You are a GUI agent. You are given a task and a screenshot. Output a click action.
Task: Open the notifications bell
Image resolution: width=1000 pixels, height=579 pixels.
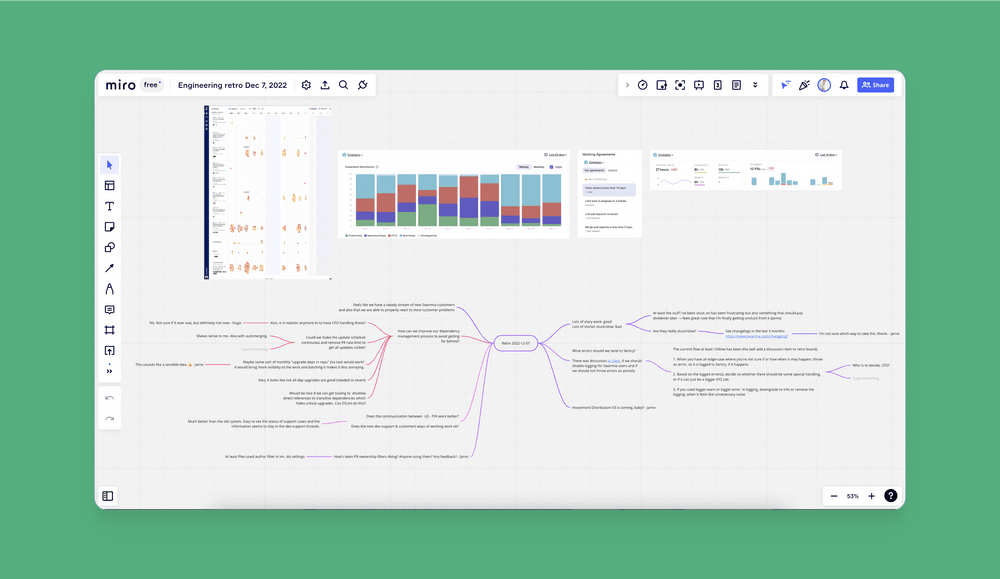coord(844,85)
